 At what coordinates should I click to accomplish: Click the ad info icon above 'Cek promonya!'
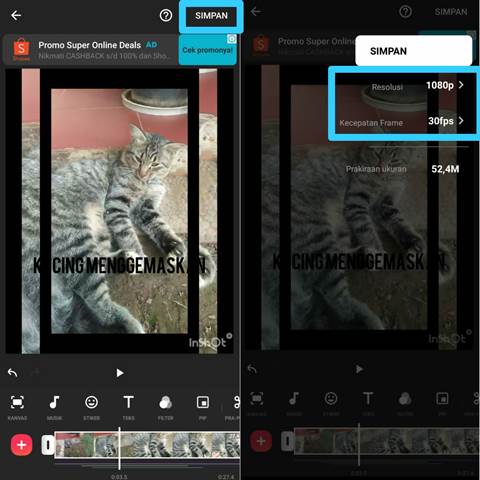pos(232,39)
